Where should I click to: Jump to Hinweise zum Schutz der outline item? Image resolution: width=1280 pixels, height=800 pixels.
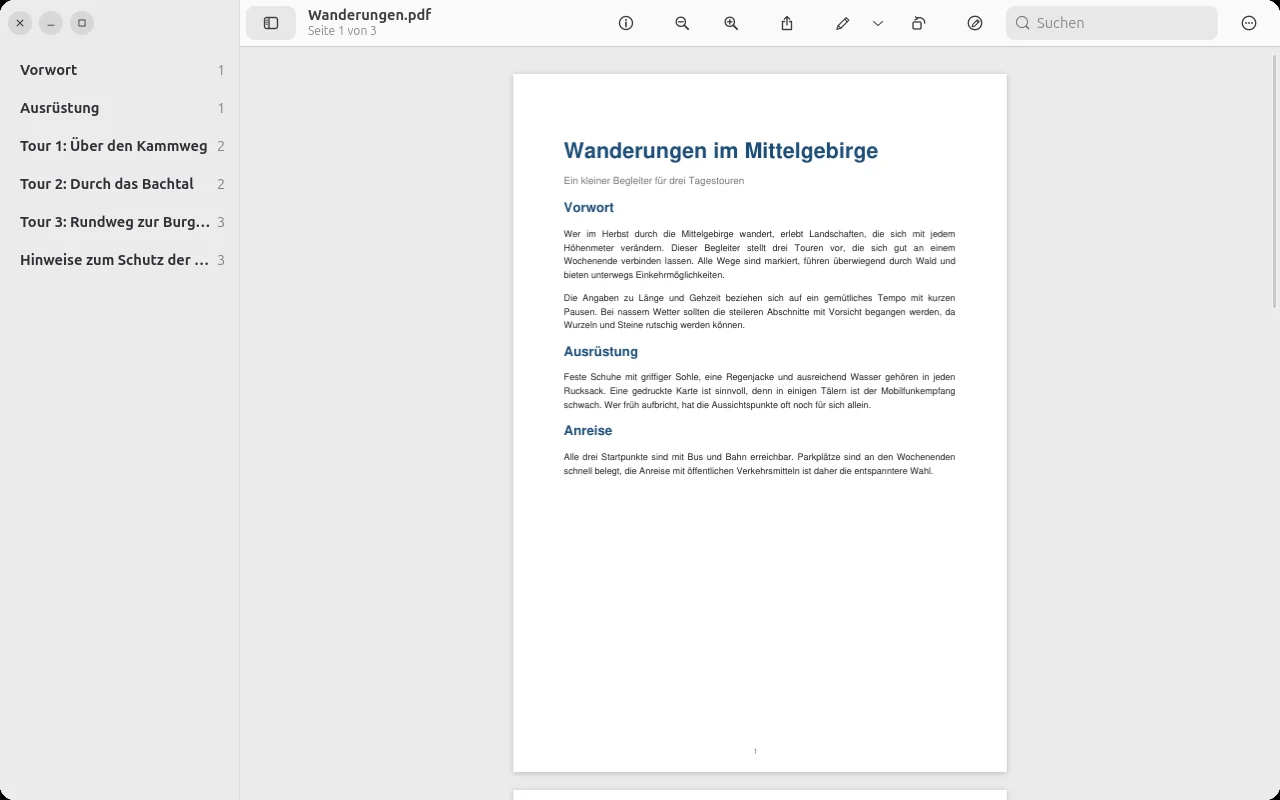[120, 260]
